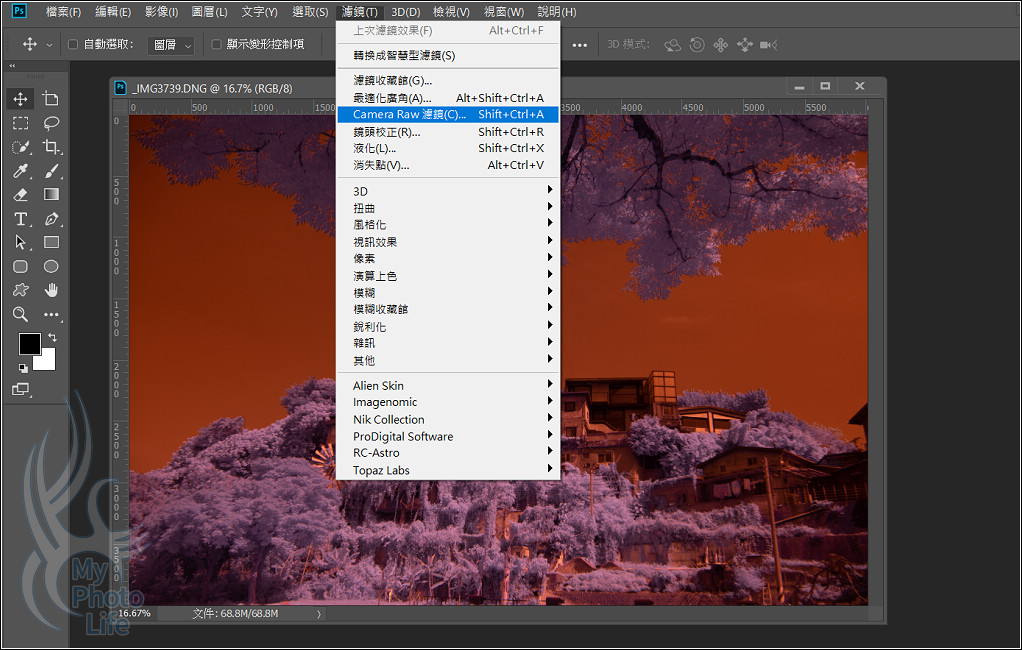Click the 16.67% zoom level field
The height and width of the screenshot is (650, 1022).
135,613
